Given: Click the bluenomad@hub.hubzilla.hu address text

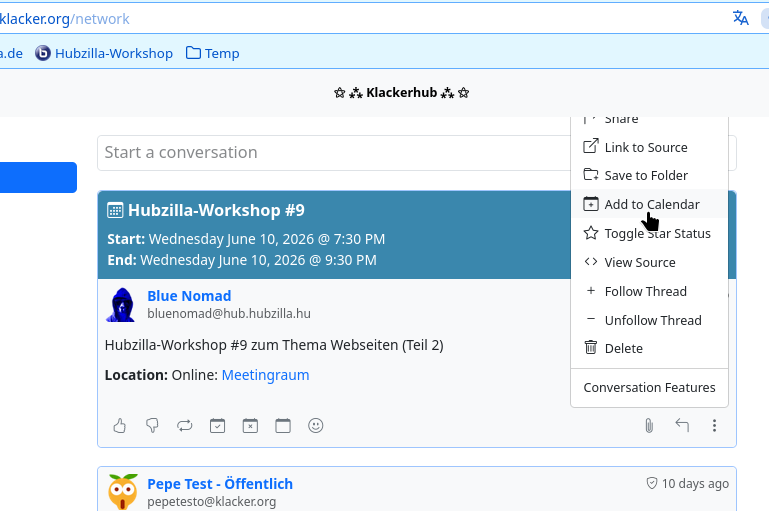Looking at the screenshot, I should [x=229, y=313].
